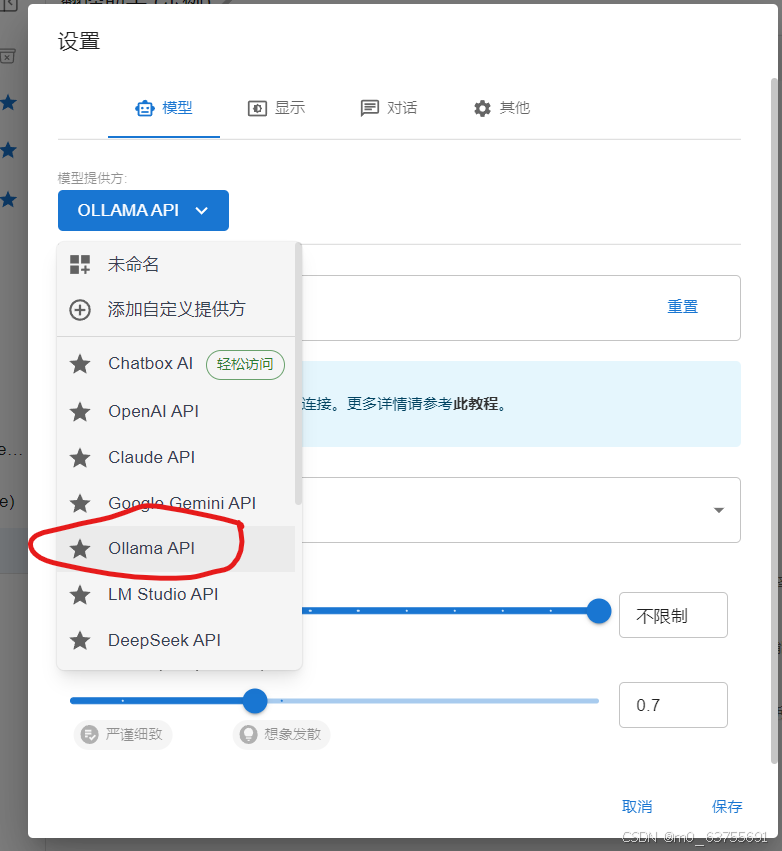The width and height of the screenshot is (782, 851).
Task: Click the chat bubble icon beside 对话
Action: tap(370, 109)
